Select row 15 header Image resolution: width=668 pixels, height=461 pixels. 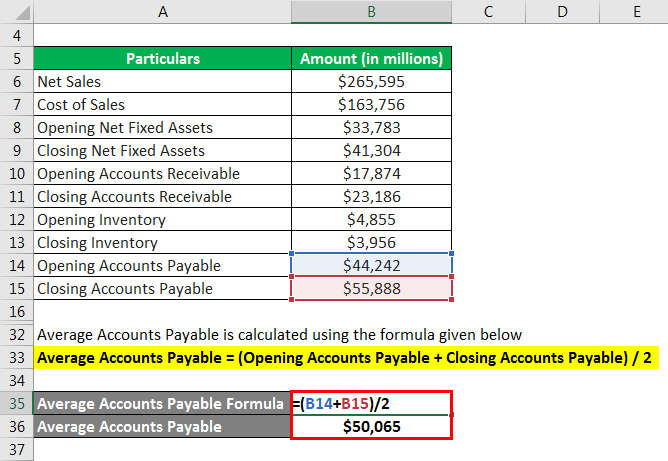(17, 288)
